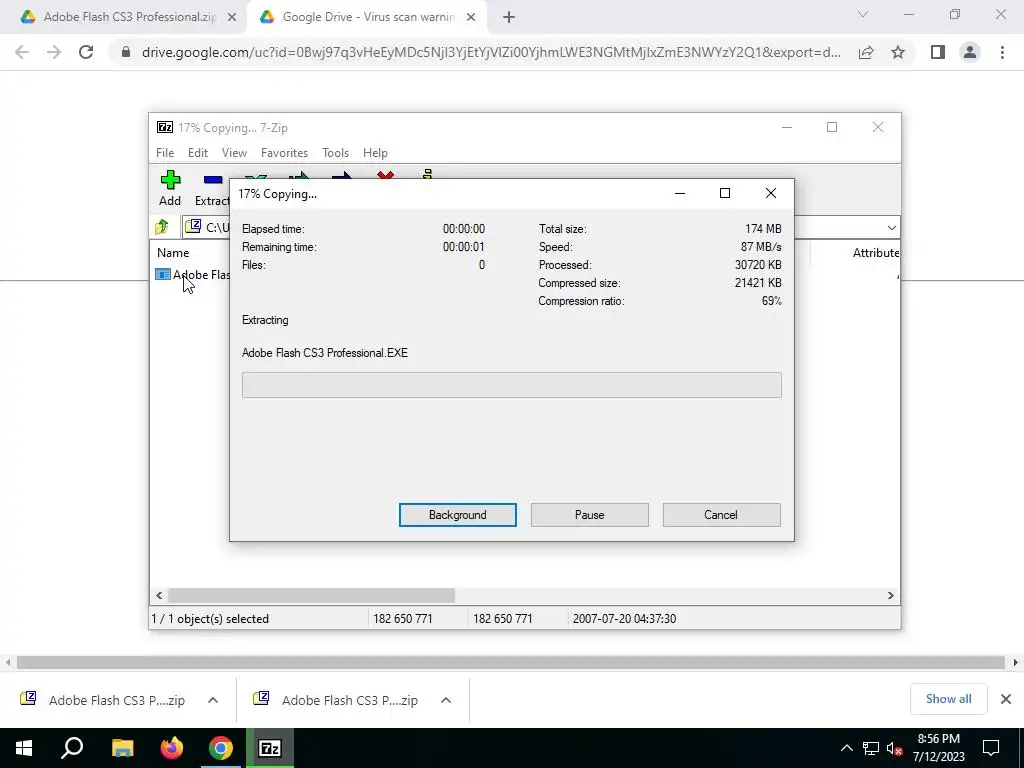Screen dimensions: 1024x768
Task: Open options for the first downloaded zip
Action: 213,700
